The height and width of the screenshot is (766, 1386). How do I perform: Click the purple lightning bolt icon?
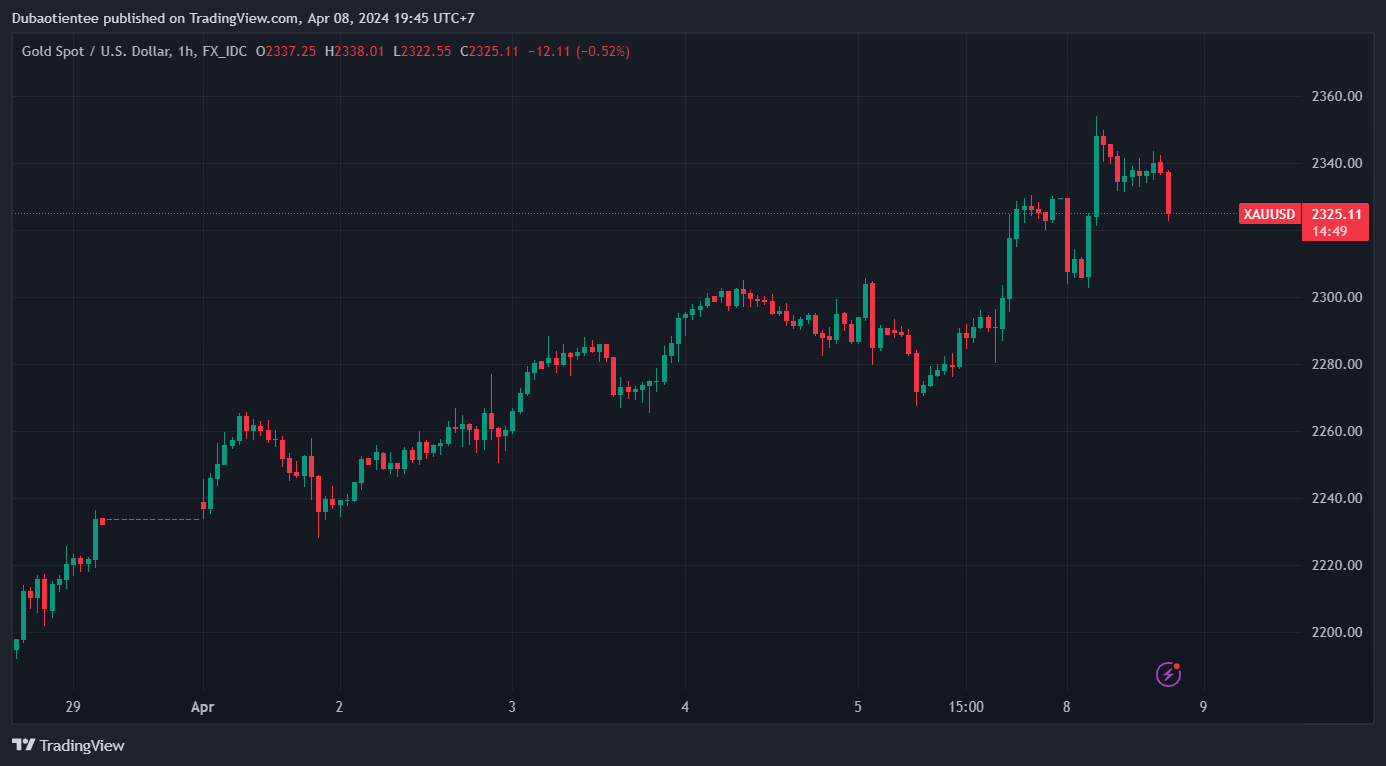coord(1168,674)
